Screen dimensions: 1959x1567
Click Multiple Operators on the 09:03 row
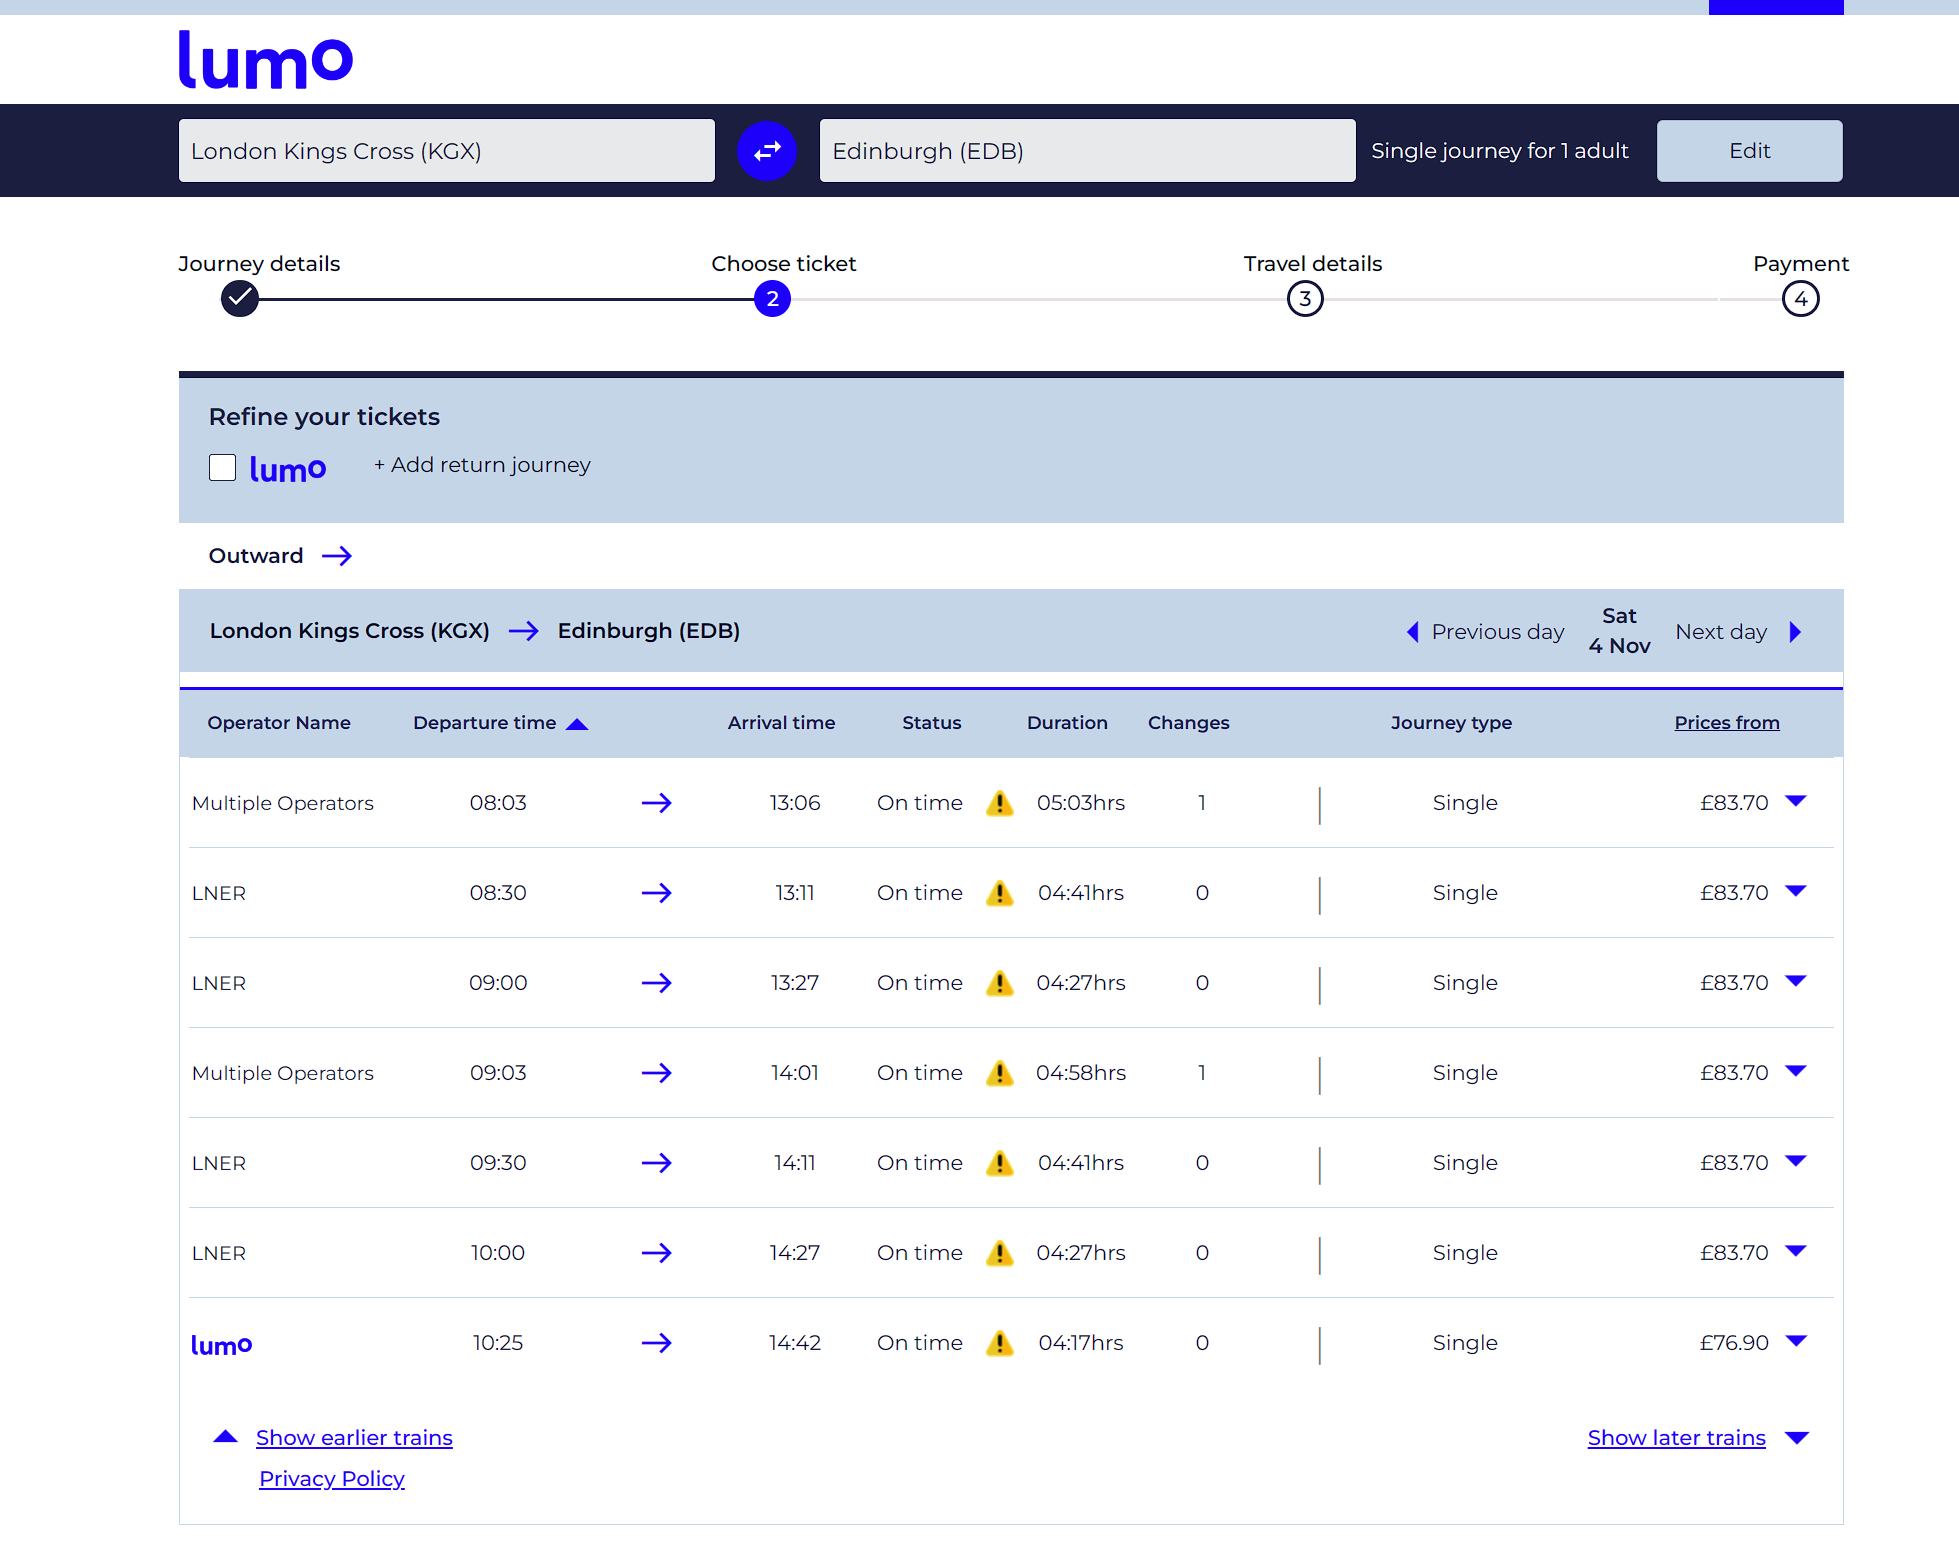283,1073
